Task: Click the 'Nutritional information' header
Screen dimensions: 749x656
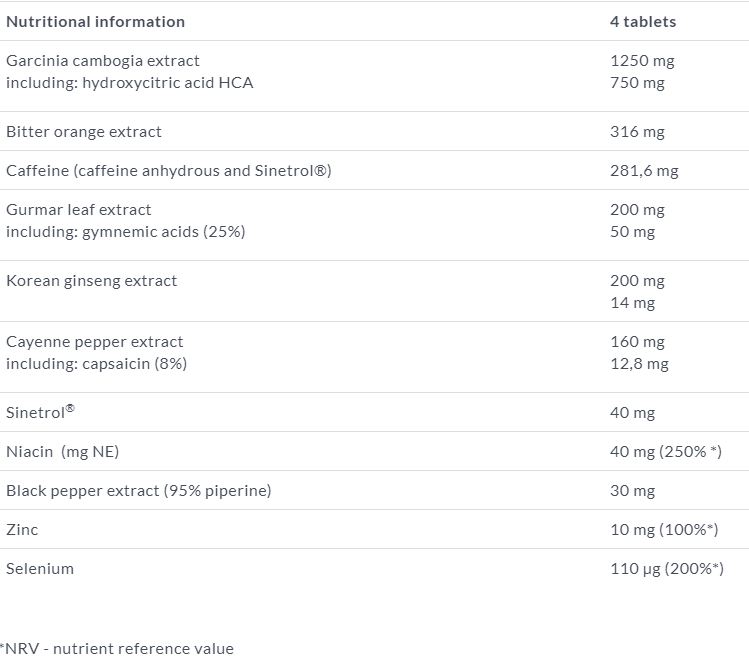Action: click(x=96, y=21)
